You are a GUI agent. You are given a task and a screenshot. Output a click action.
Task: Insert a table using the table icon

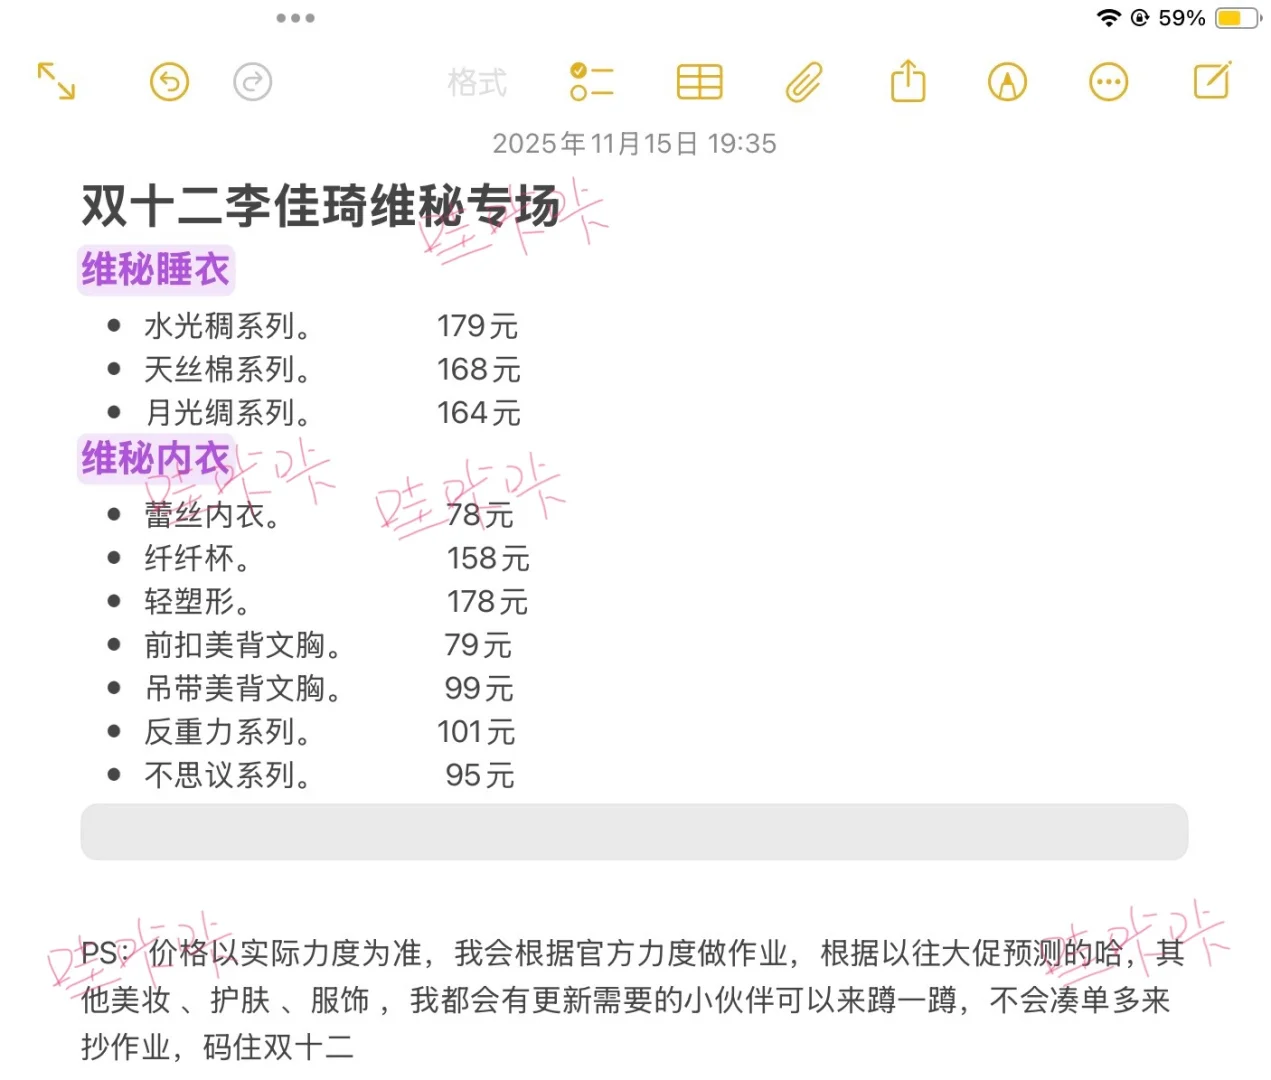click(x=698, y=83)
